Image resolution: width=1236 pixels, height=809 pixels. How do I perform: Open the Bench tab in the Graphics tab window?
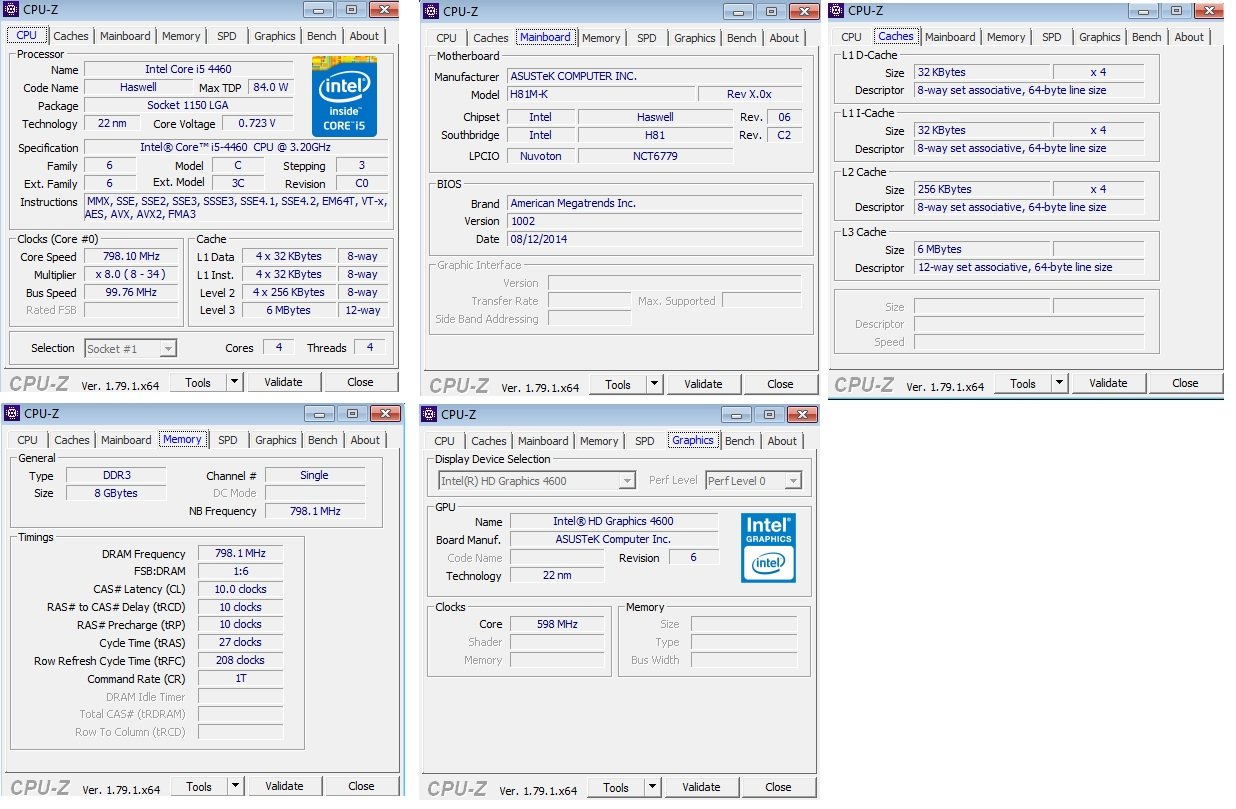[x=740, y=441]
